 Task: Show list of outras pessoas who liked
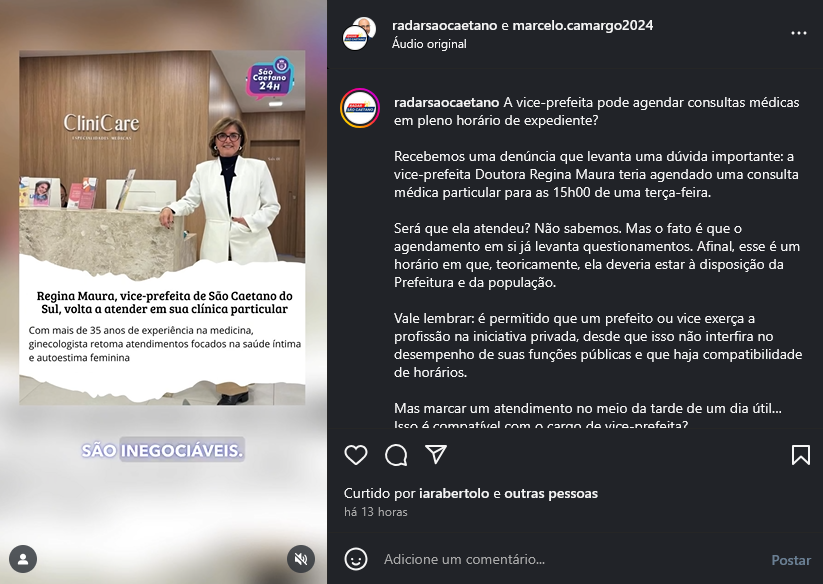point(551,494)
